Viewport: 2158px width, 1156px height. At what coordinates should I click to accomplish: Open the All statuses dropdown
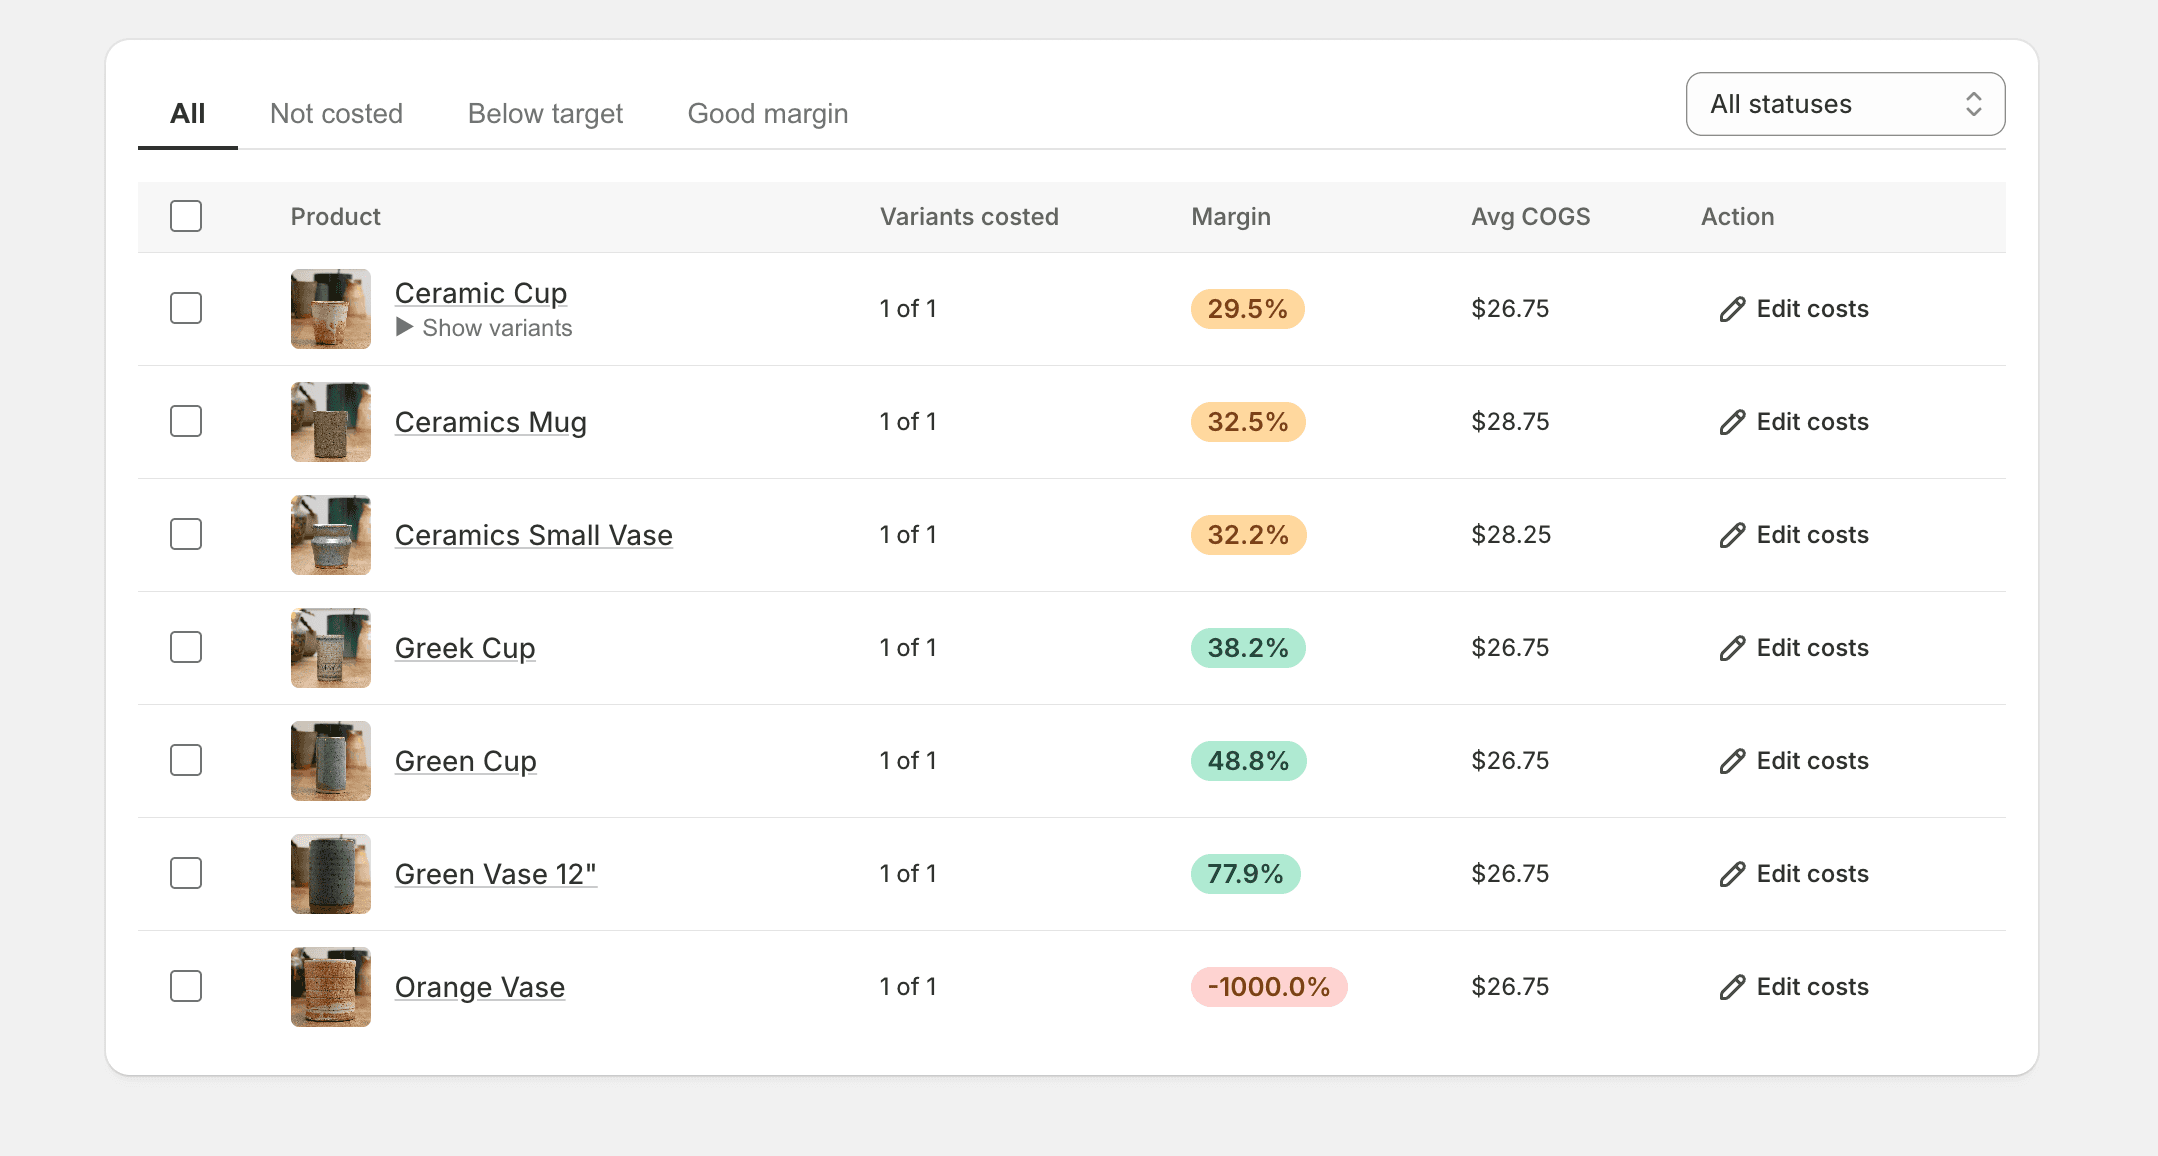point(1845,104)
